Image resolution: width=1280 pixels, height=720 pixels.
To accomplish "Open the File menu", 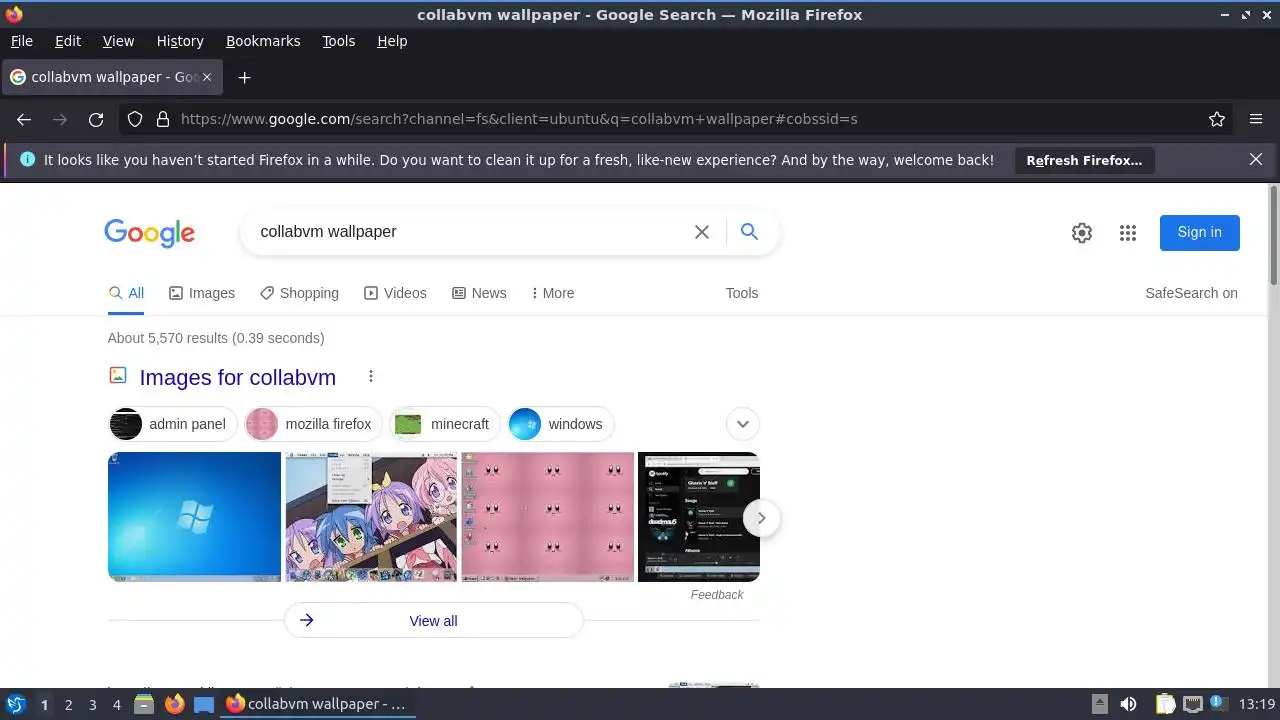I will pyautogui.click(x=21, y=41).
